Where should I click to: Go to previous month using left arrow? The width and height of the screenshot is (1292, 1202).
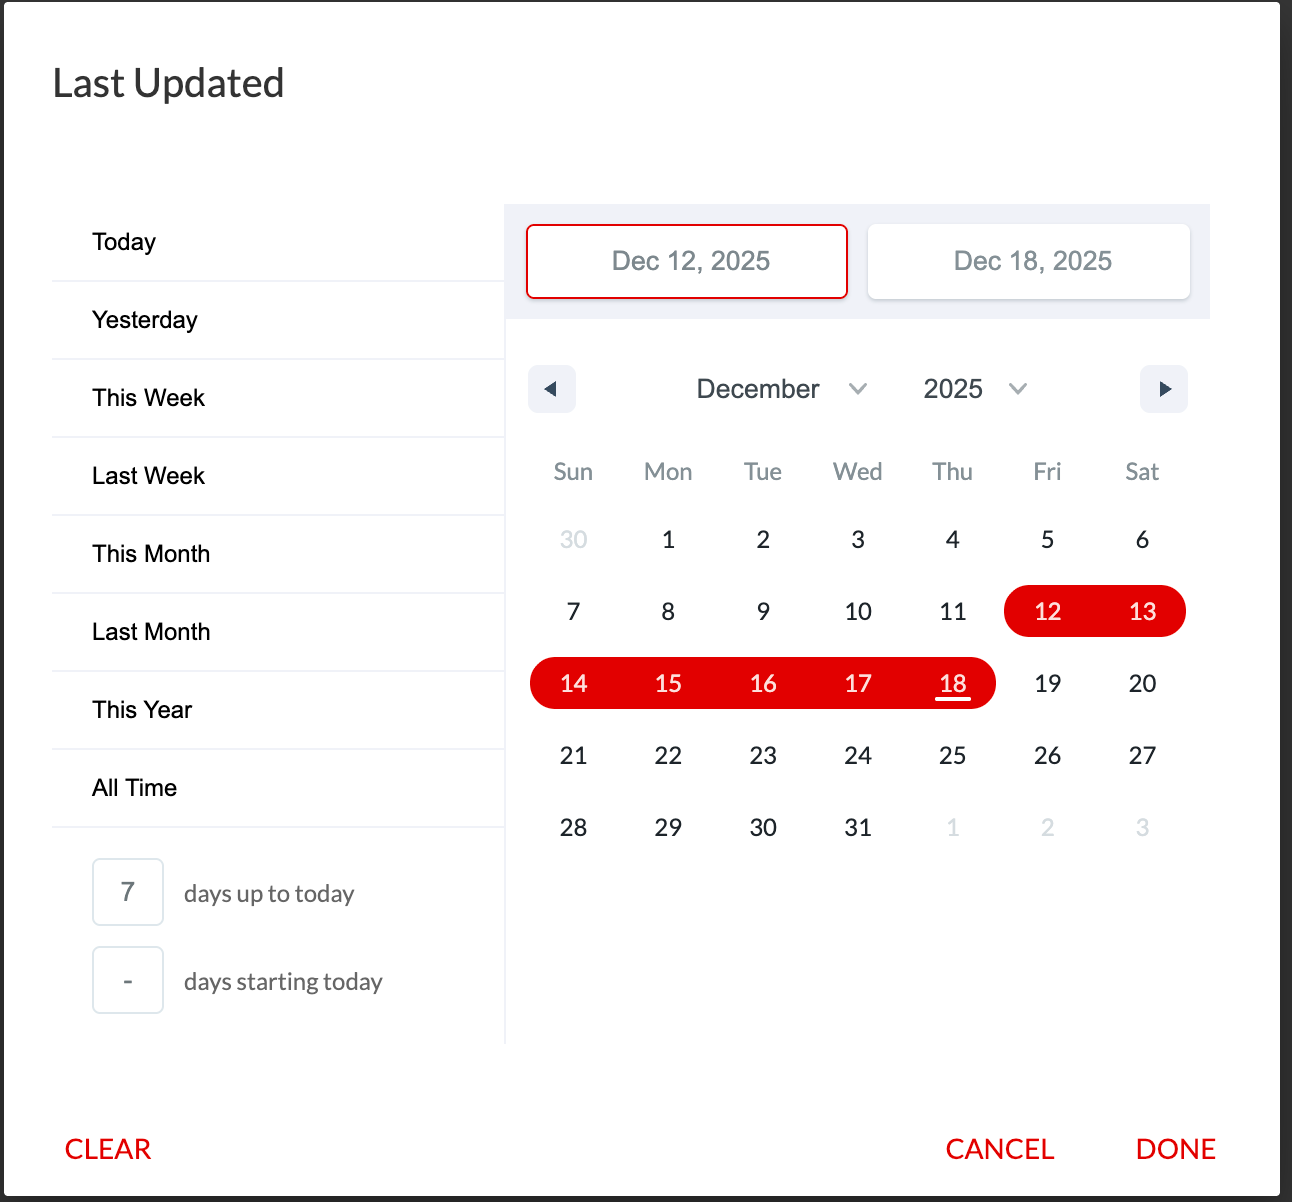click(x=551, y=389)
